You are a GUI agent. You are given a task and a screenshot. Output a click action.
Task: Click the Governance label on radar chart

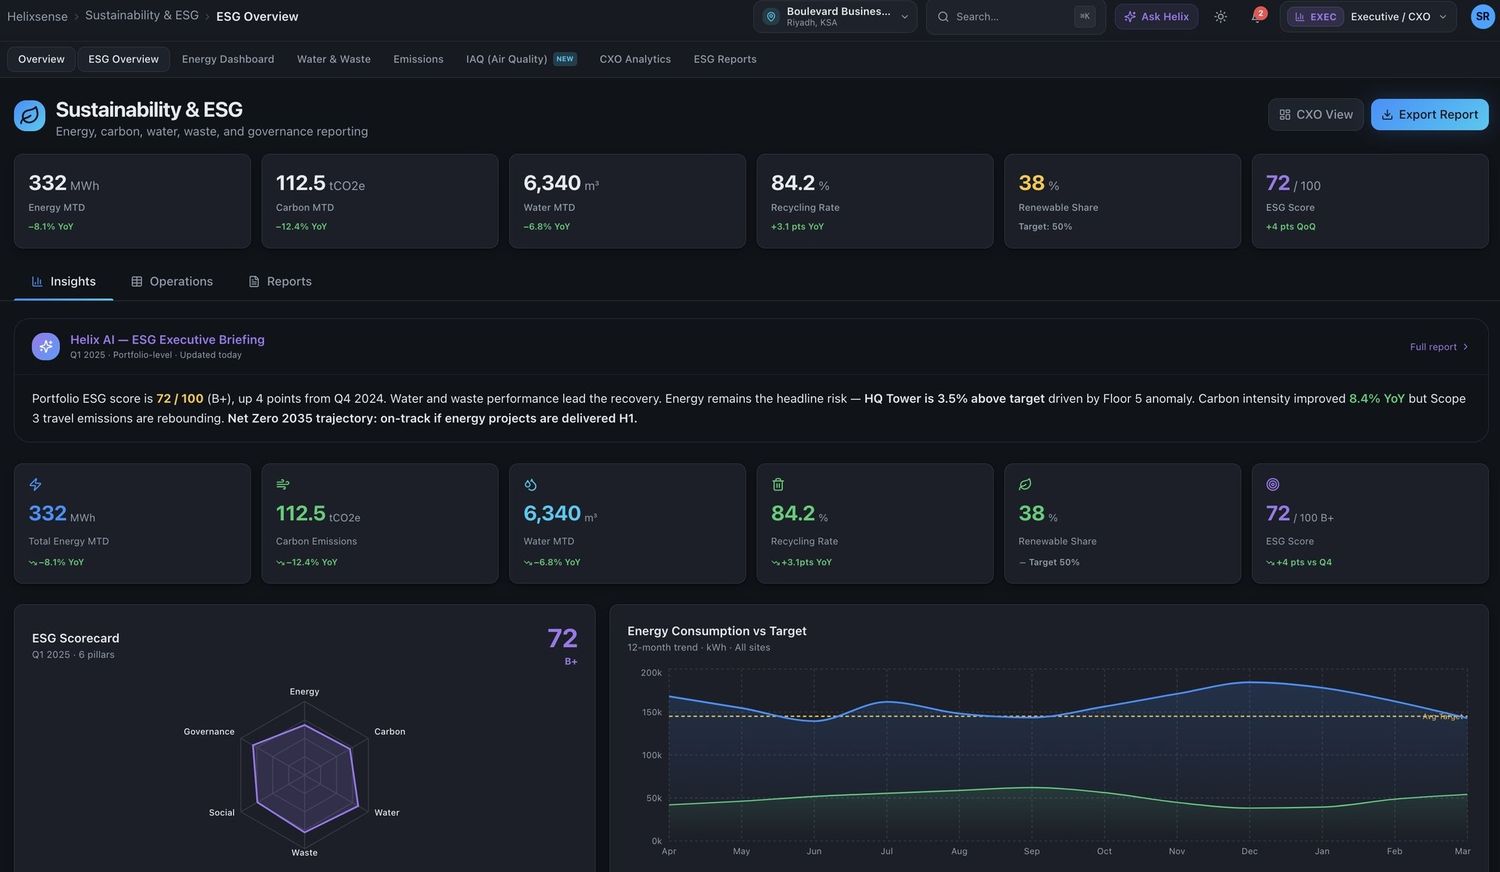click(x=209, y=732)
